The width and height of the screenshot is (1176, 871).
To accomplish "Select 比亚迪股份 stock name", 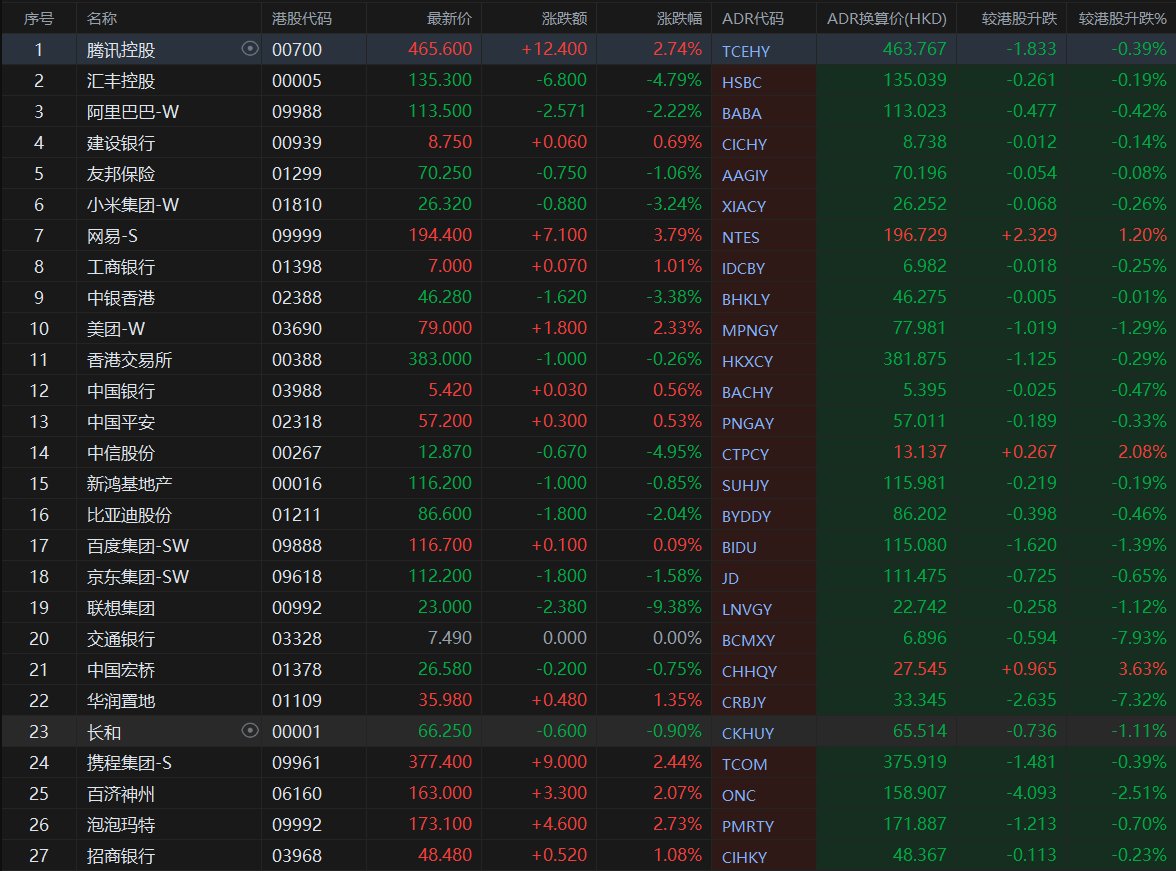I will [129, 515].
